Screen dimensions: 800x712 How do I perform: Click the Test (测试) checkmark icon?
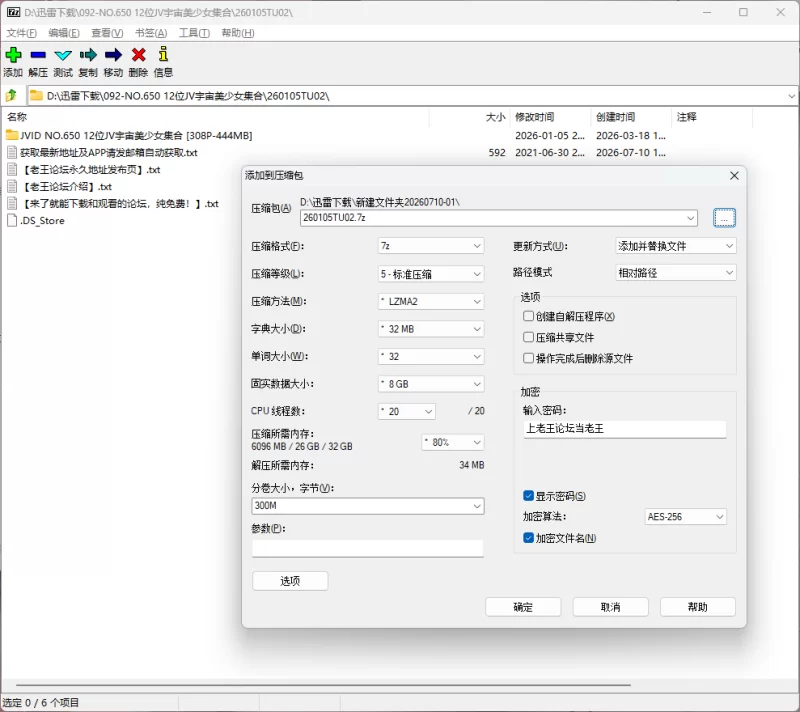(63, 55)
